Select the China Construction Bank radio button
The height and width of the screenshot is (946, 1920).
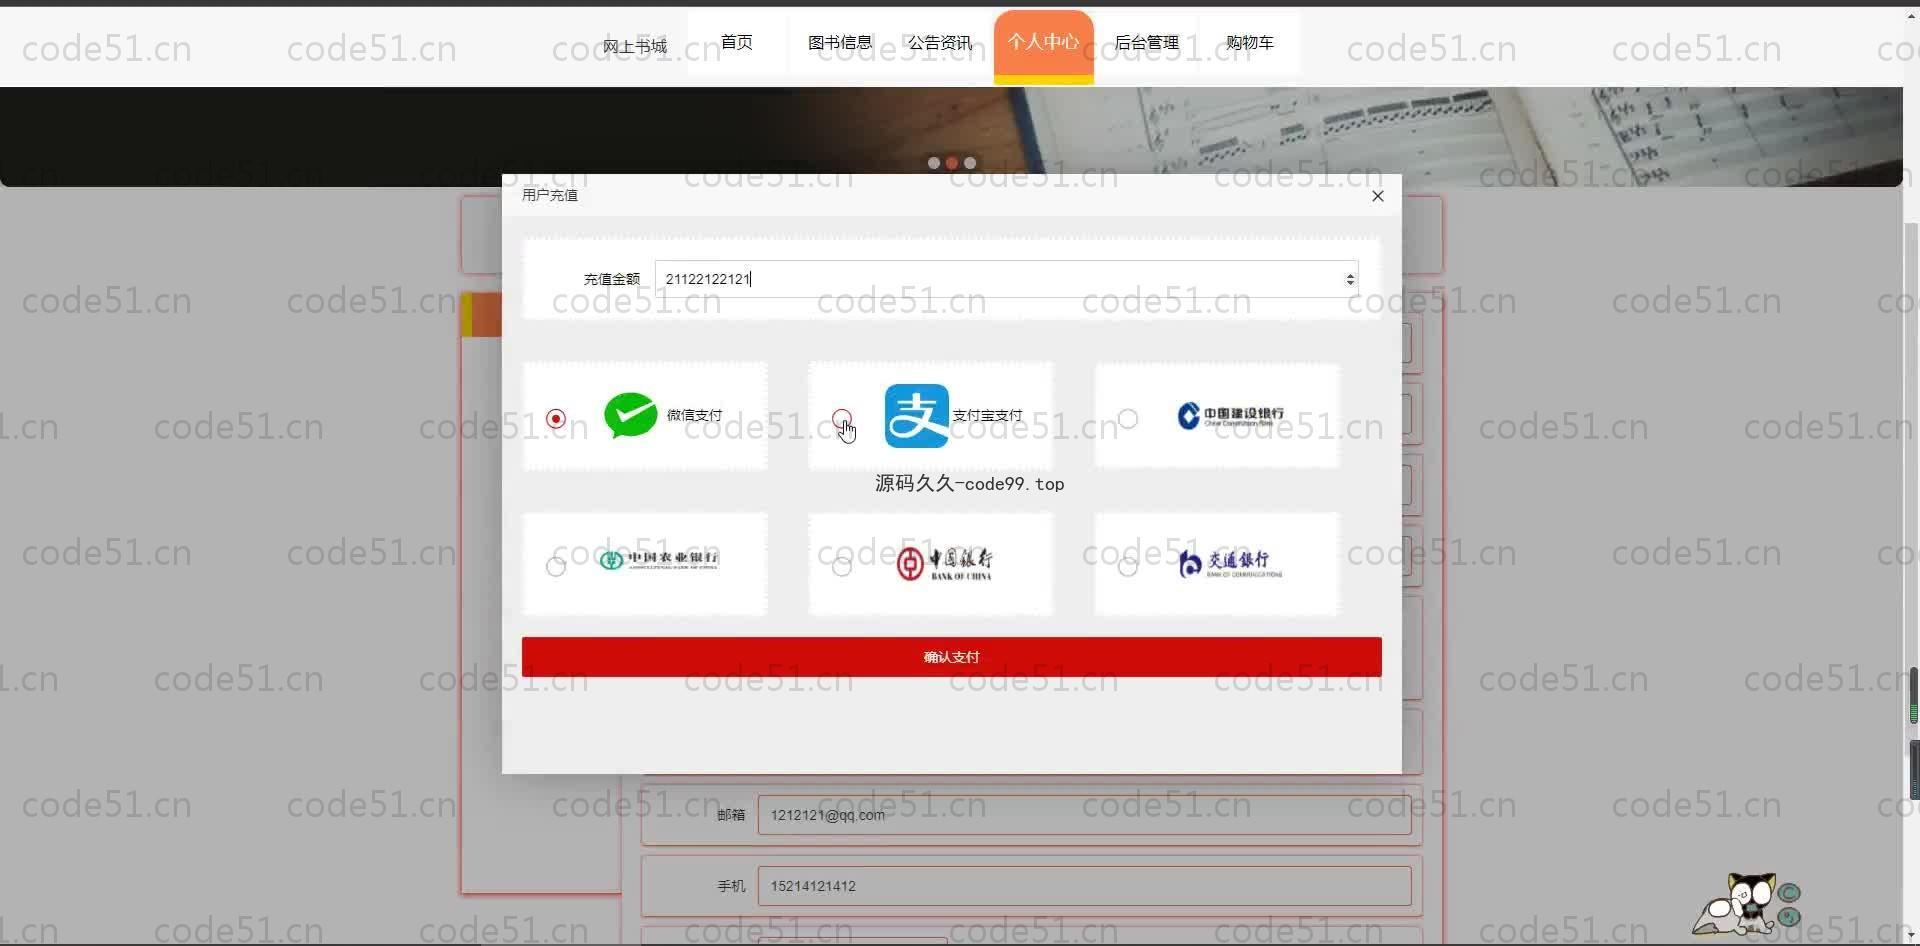(1128, 418)
